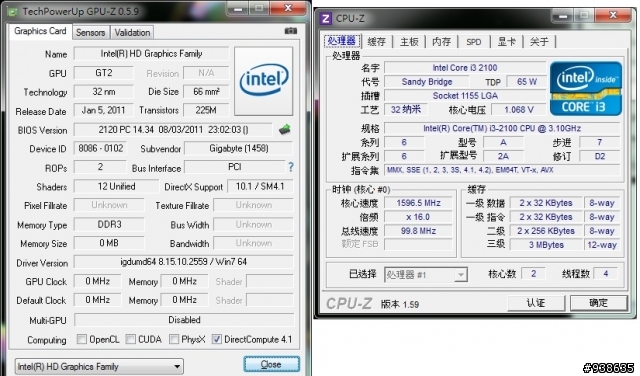Click the Bus Interface question mark

coord(291,167)
